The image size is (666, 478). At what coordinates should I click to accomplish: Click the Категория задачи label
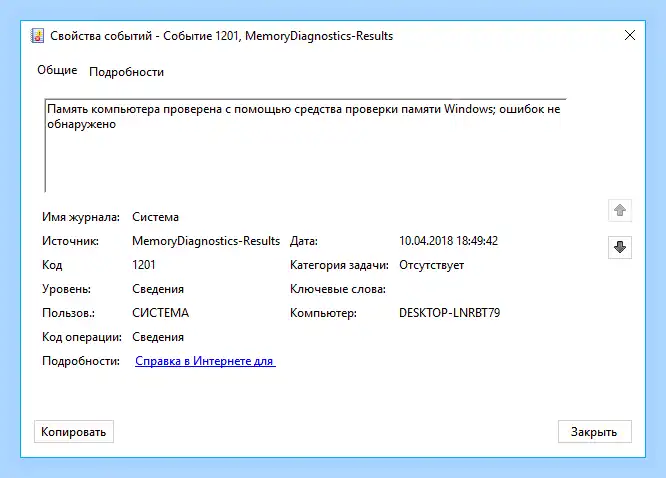(x=339, y=265)
